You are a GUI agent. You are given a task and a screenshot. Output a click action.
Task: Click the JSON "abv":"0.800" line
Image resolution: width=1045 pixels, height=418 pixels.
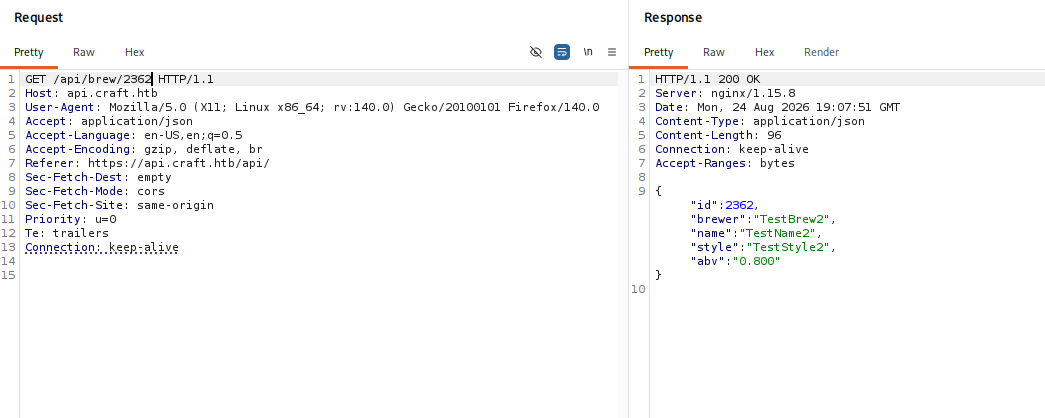[735, 261]
